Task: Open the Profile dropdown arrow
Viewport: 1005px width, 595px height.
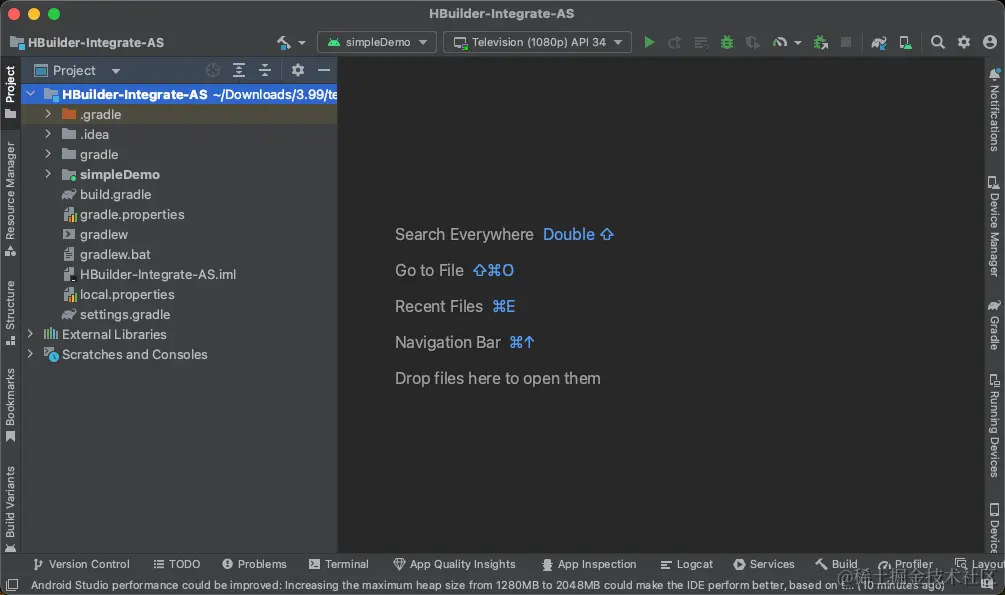Action: click(797, 43)
